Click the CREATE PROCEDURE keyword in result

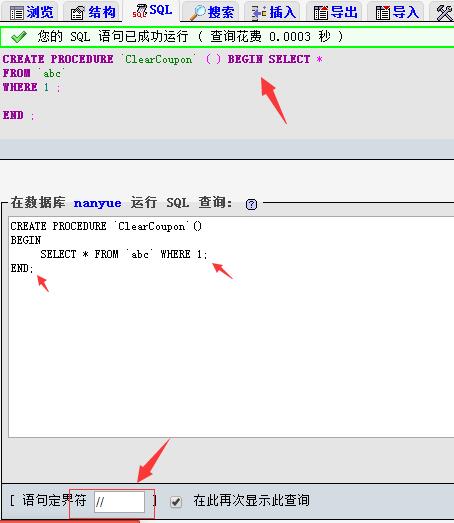(x=58, y=59)
